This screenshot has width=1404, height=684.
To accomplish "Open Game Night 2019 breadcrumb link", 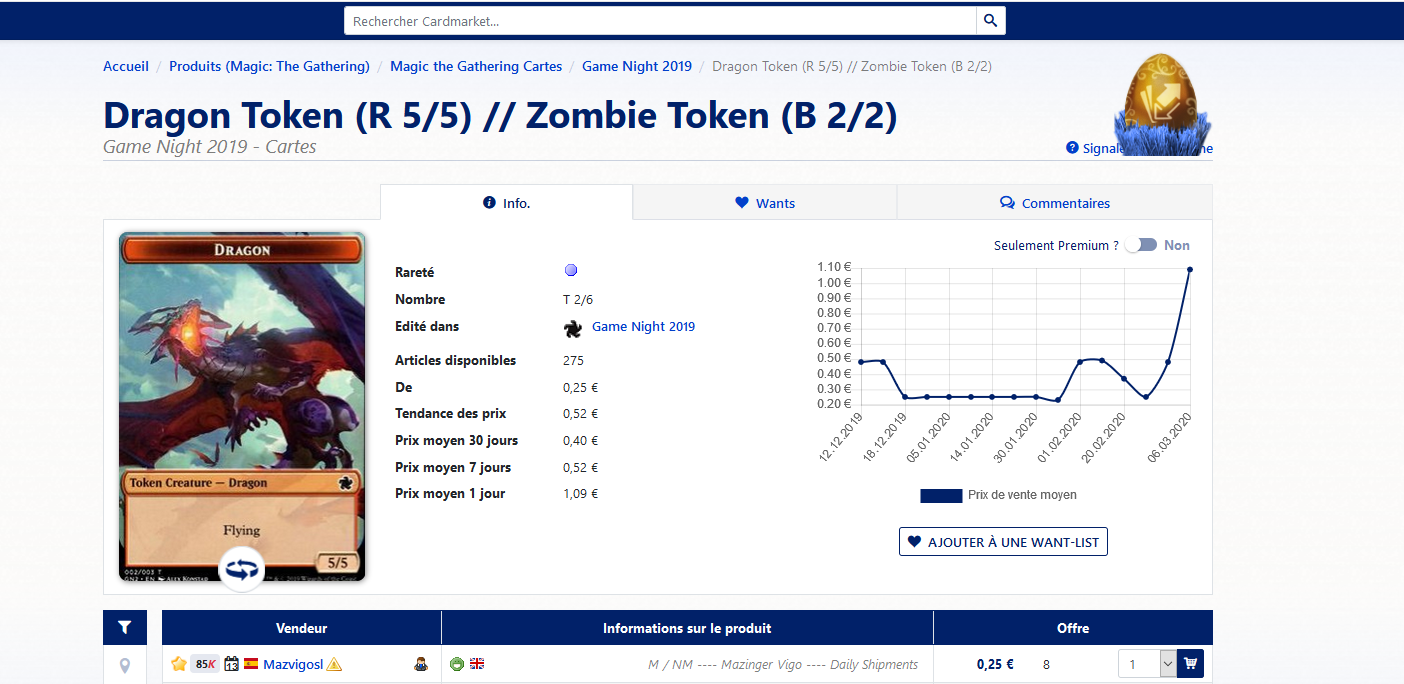I will pos(637,66).
